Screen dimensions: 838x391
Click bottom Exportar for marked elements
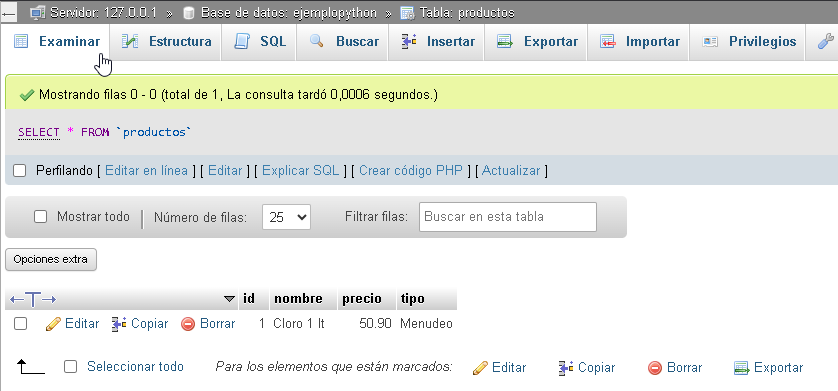778,368
